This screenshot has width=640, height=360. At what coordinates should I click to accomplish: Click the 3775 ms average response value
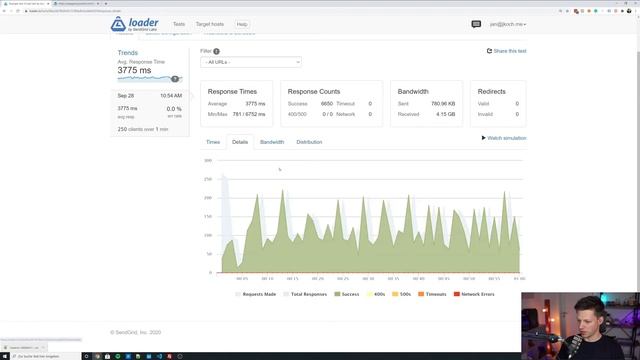pos(134,70)
